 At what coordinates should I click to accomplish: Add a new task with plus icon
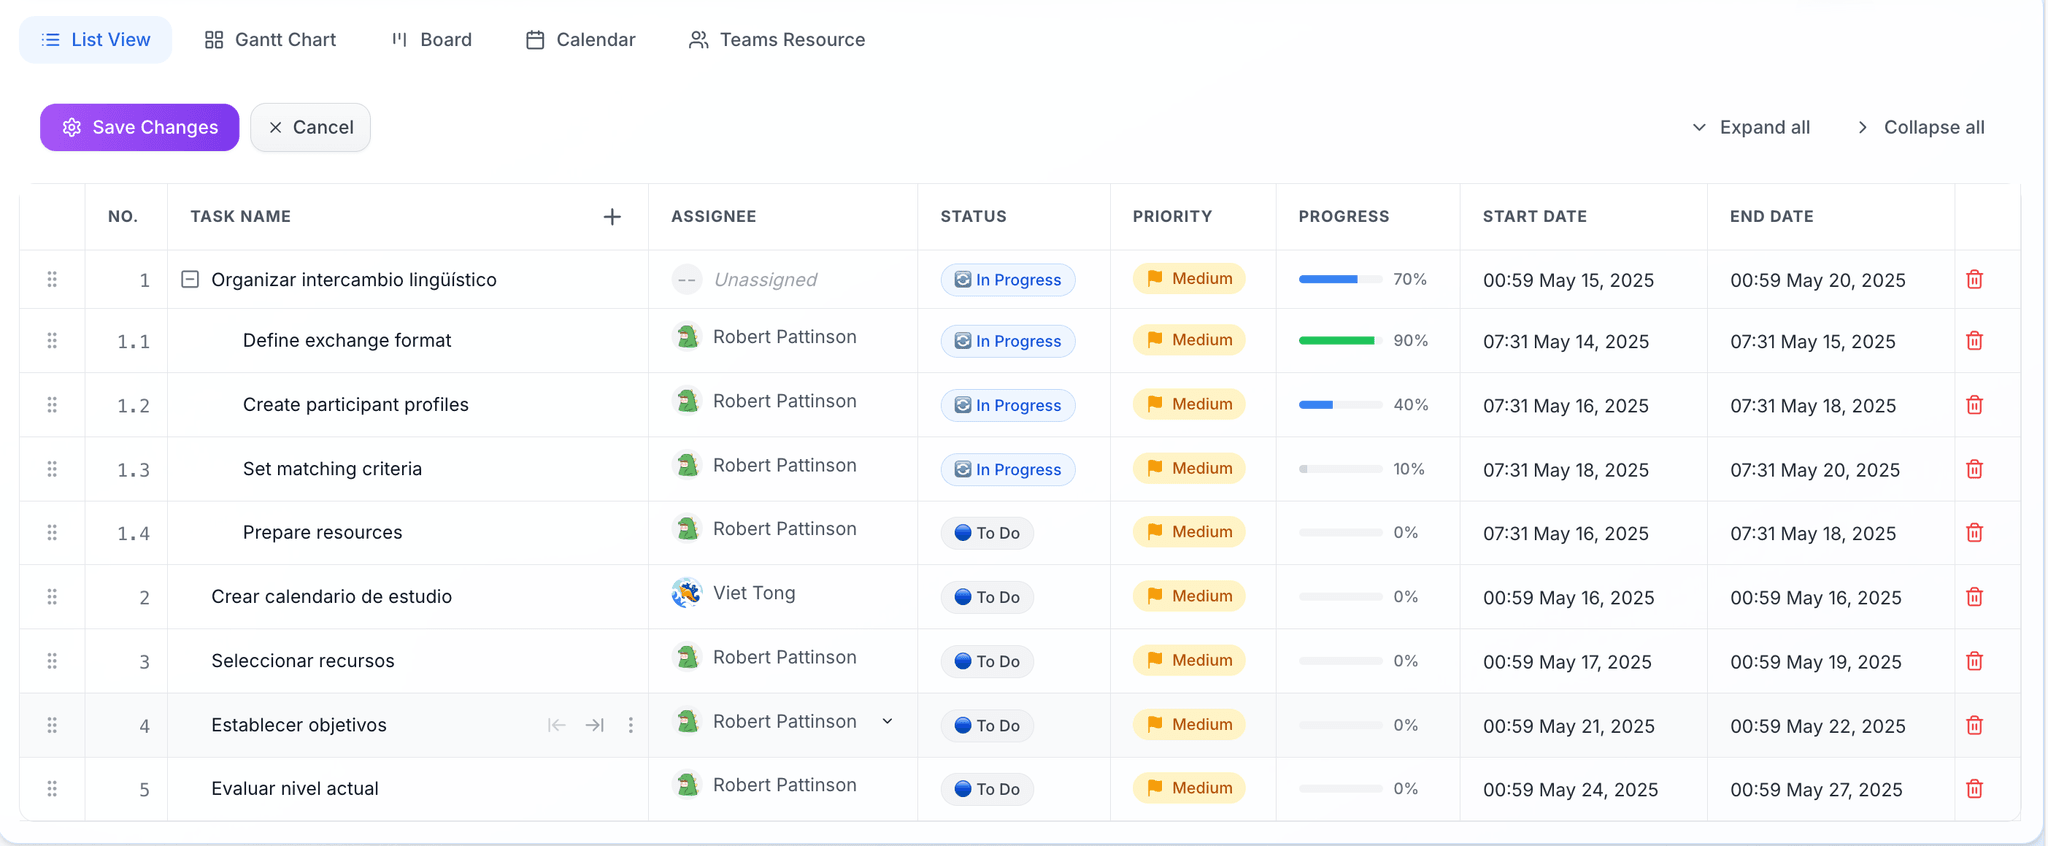(x=612, y=217)
